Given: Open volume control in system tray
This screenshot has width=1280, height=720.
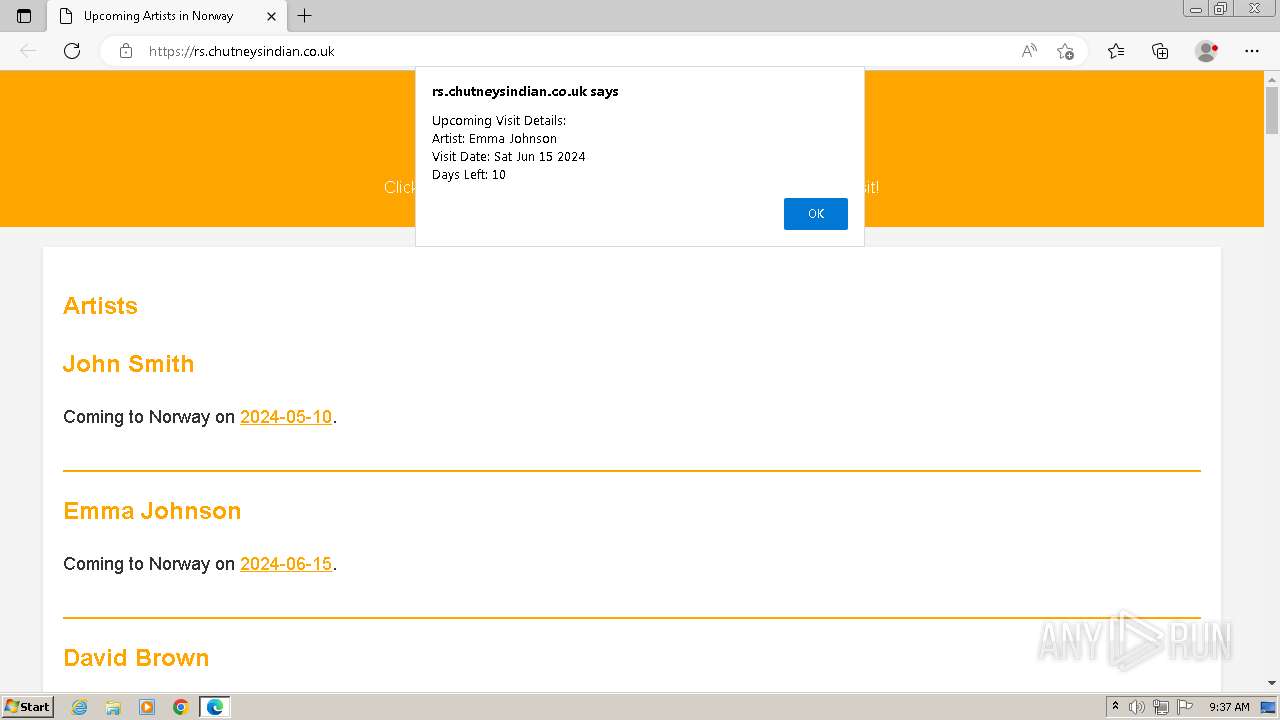Looking at the screenshot, I should [x=1137, y=707].
